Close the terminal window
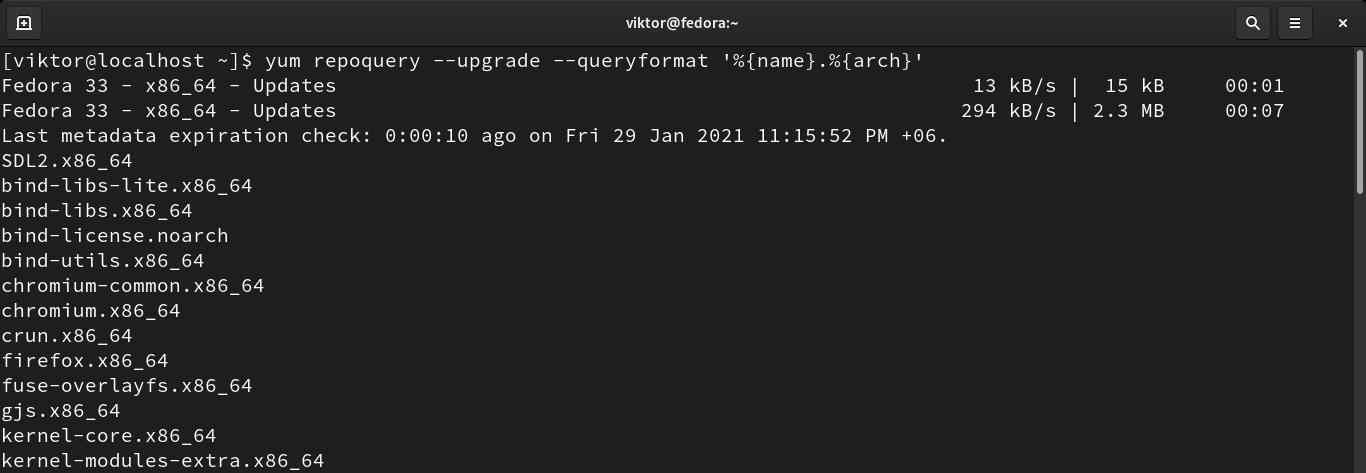Image resolution: width=1366 pixels, height=473 pixels. [1343, 23]
